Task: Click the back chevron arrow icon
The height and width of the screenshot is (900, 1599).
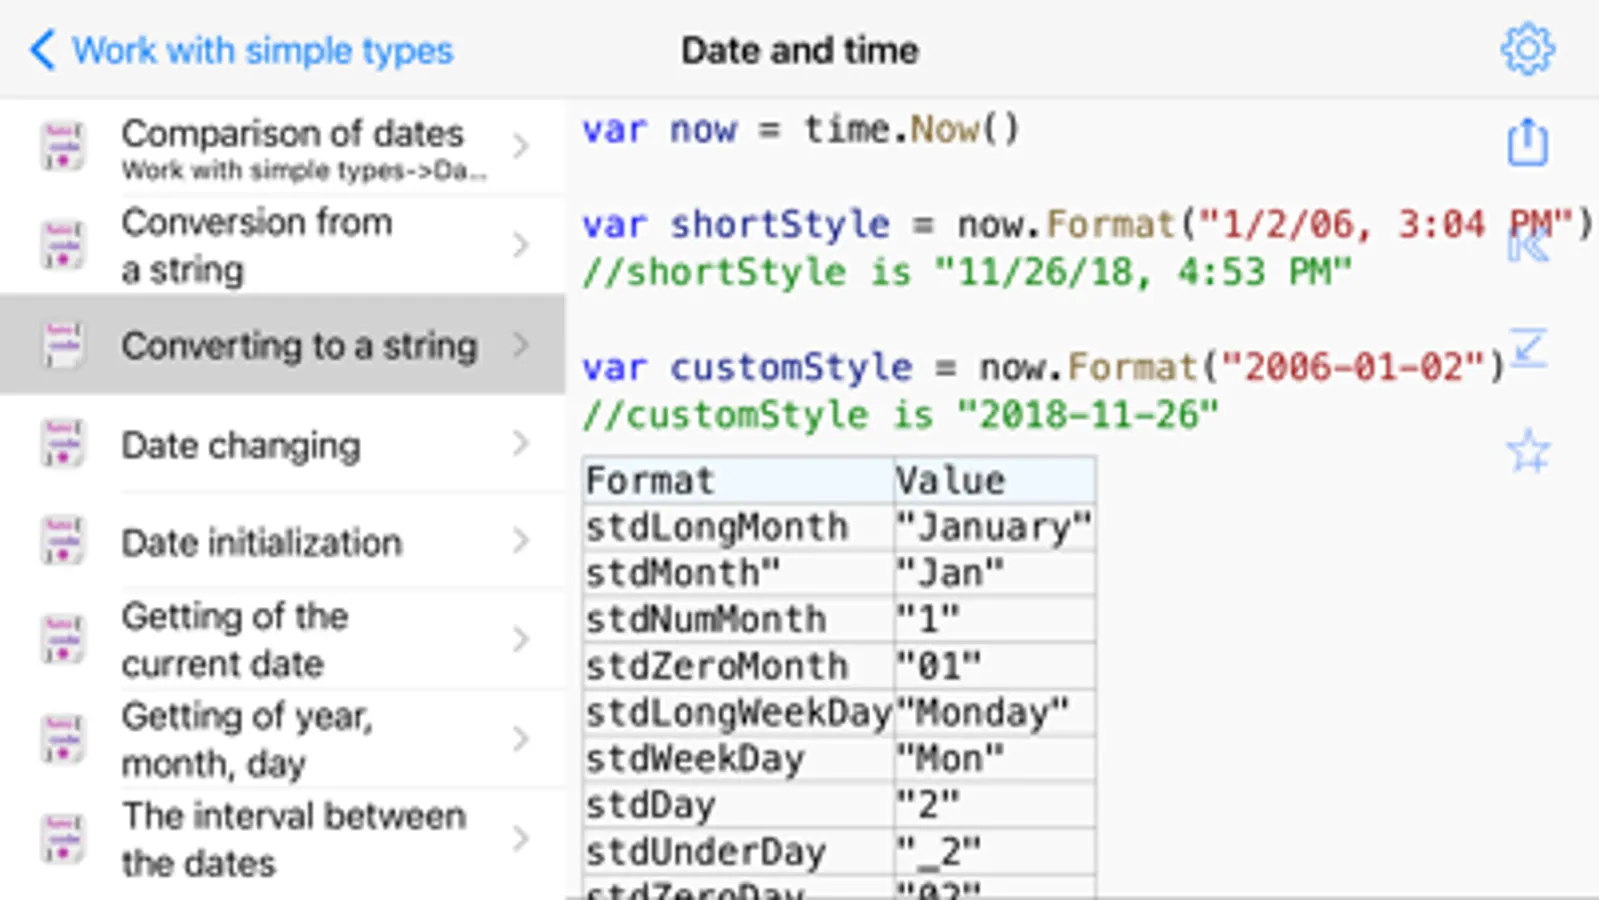Action: pos(42,49)
